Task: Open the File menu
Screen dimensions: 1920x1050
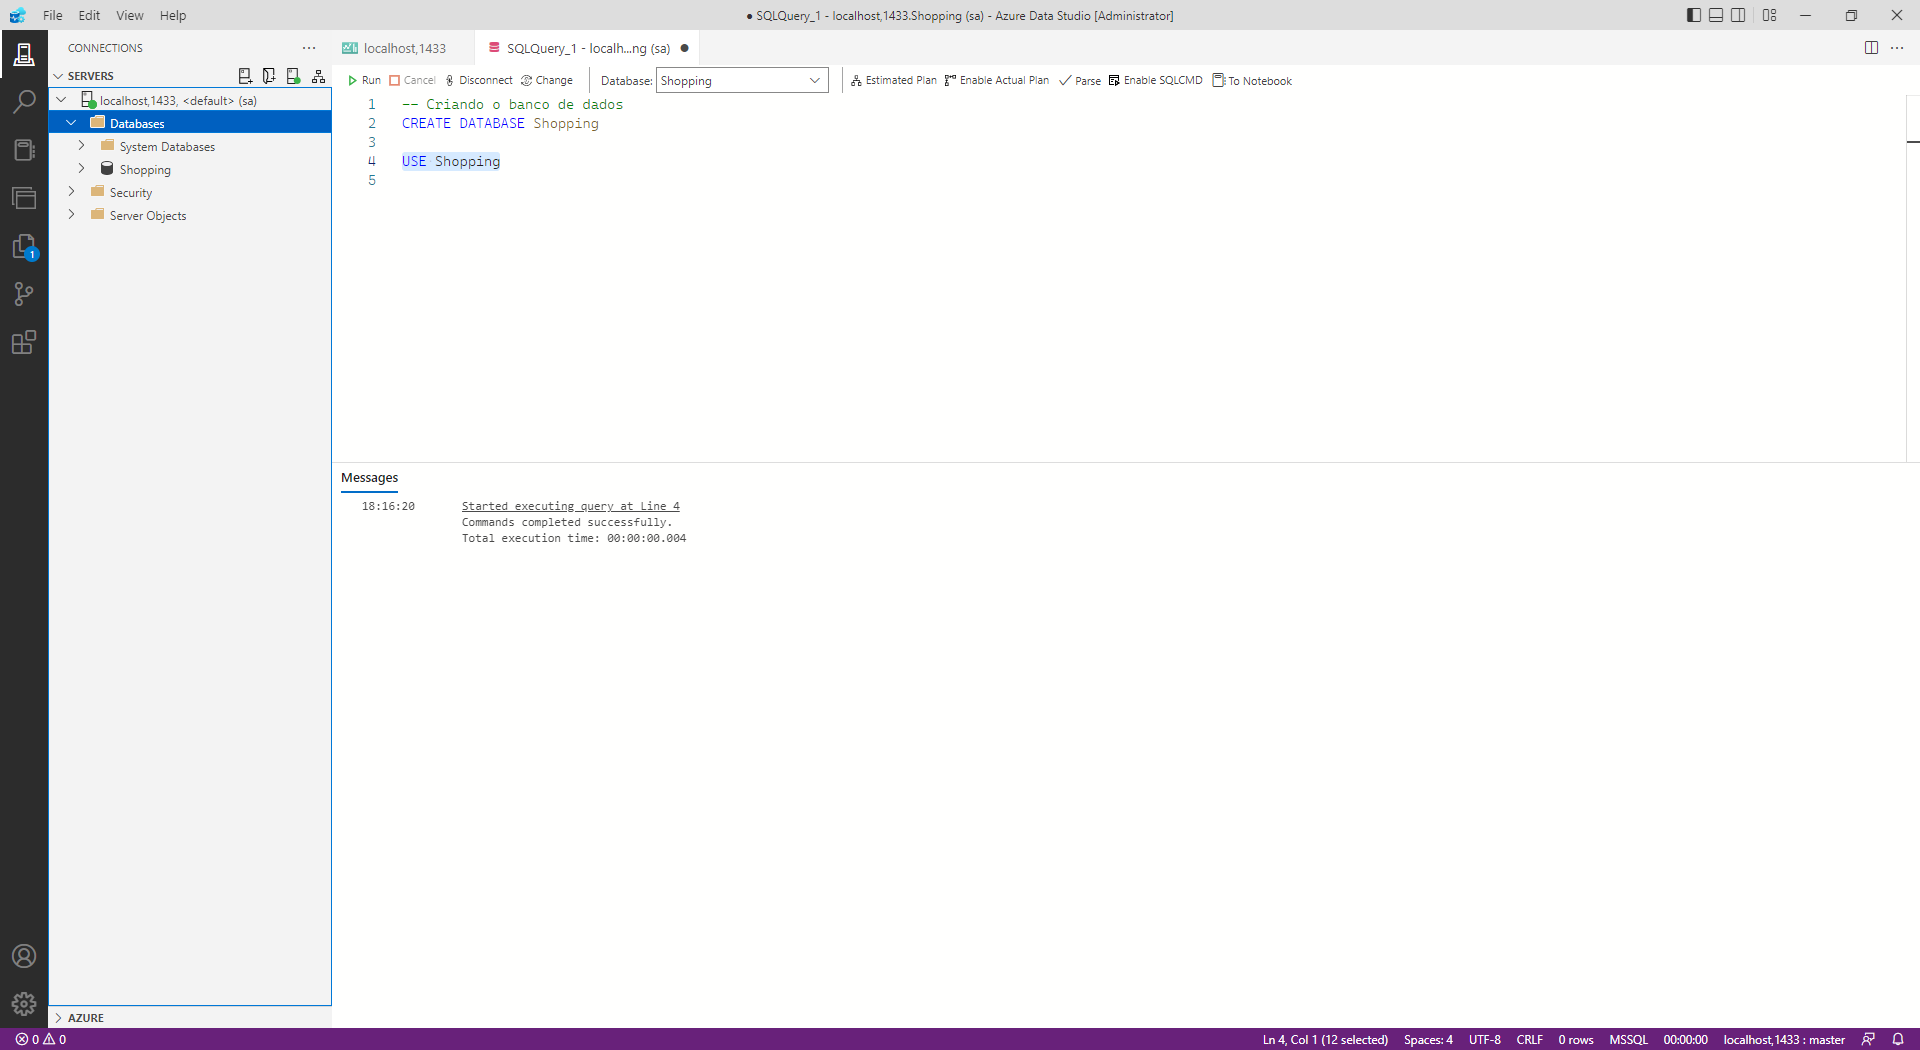Action: click(53, 15)
